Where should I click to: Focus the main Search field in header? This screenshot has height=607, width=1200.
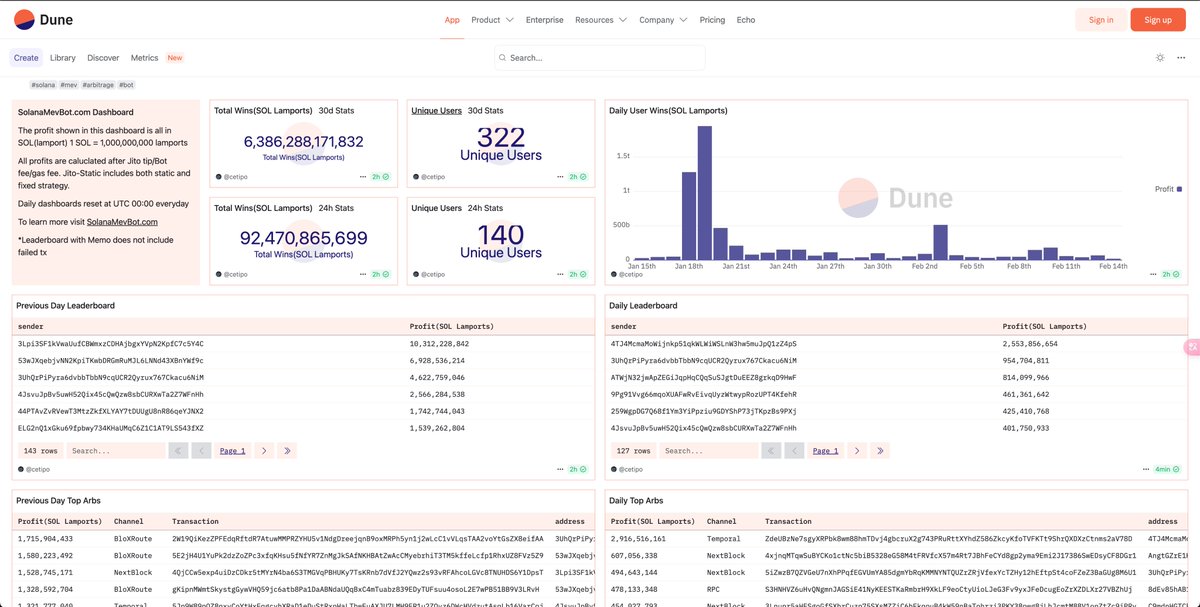600,58
